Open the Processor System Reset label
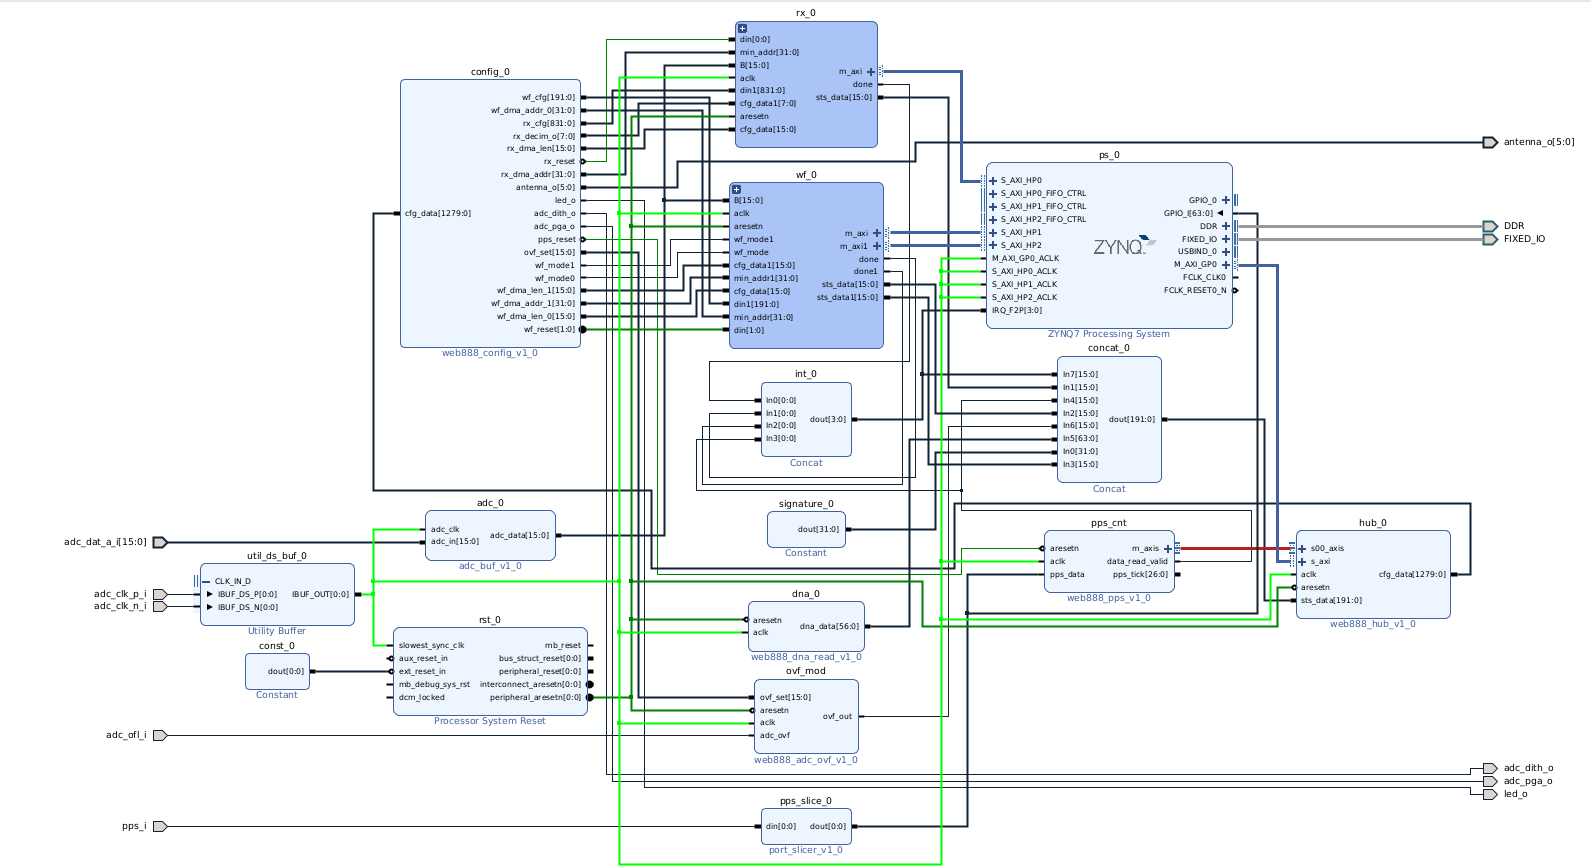The width and height of the screenshot is (1591, 868). (490, 721)
